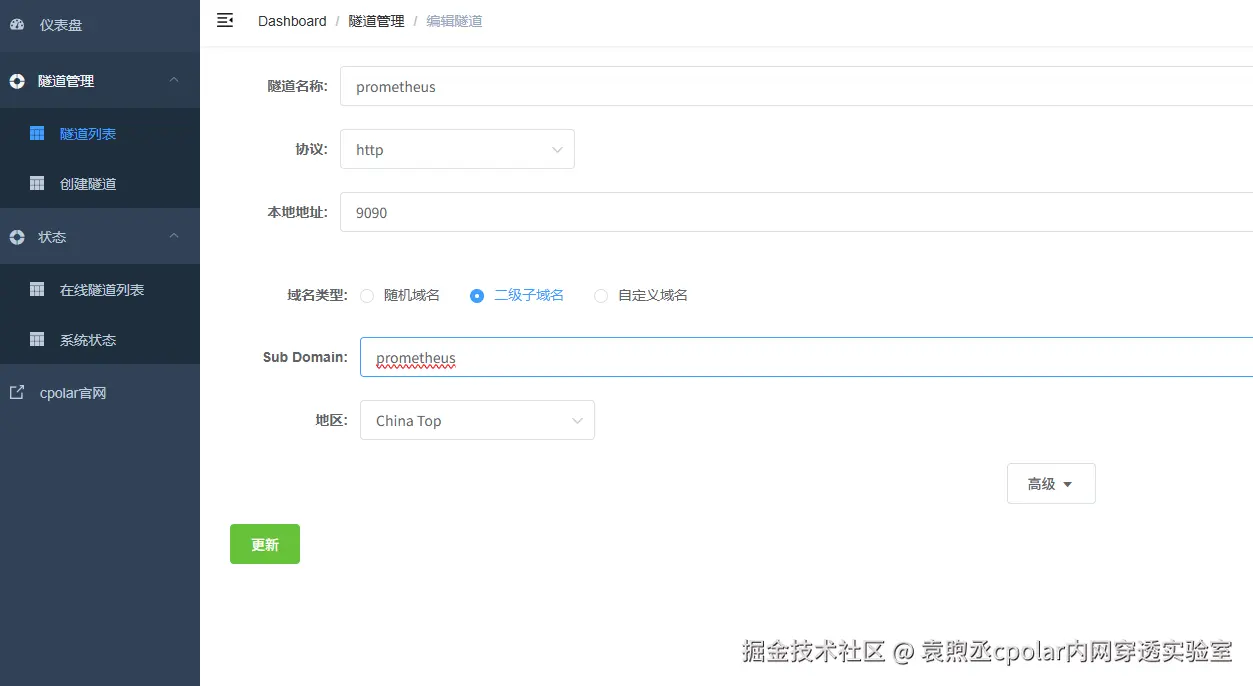Image resolution: width=1253 pixels, height=686 pixels.
Task: Open 在线隧道列表 in the sidebar
Action: coord(100,289)
